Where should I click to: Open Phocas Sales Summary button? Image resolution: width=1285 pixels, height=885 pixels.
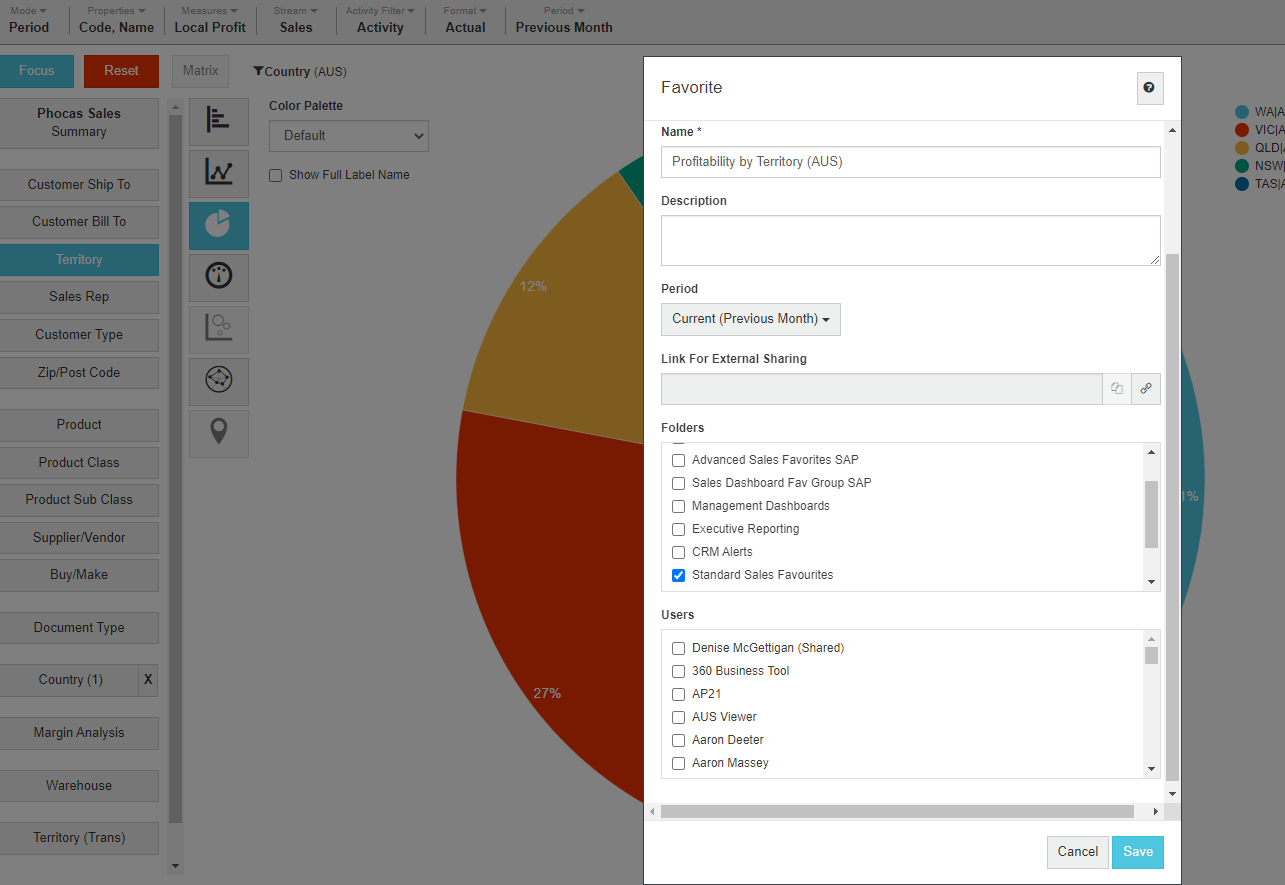tap(79, 123)
